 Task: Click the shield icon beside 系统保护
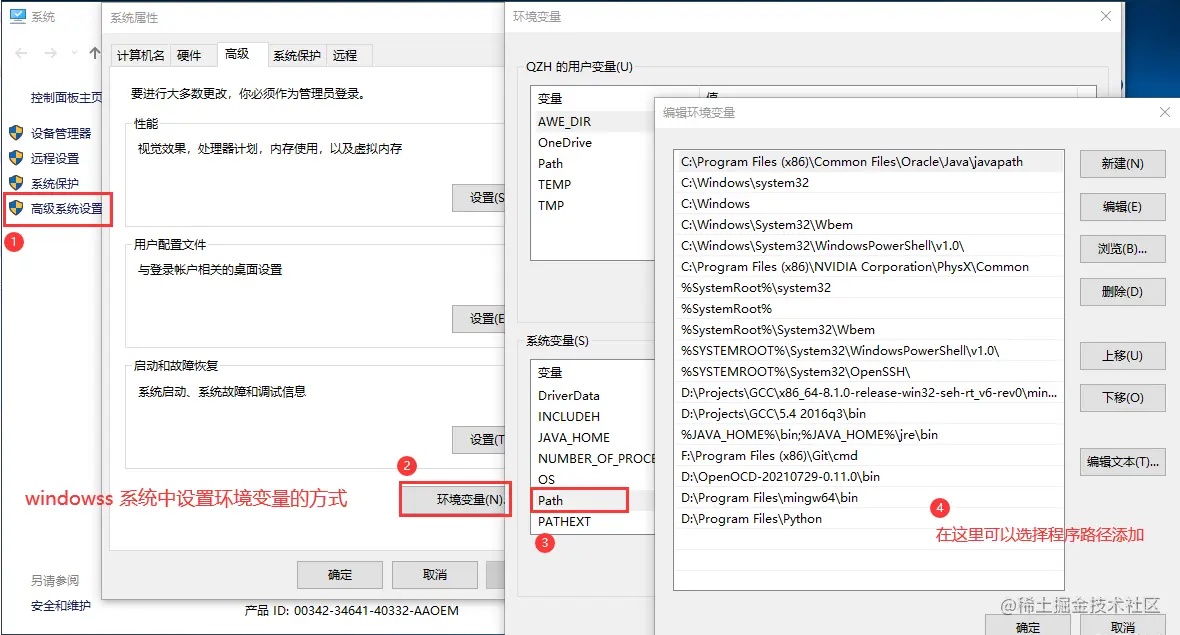(x=16, y=183)
